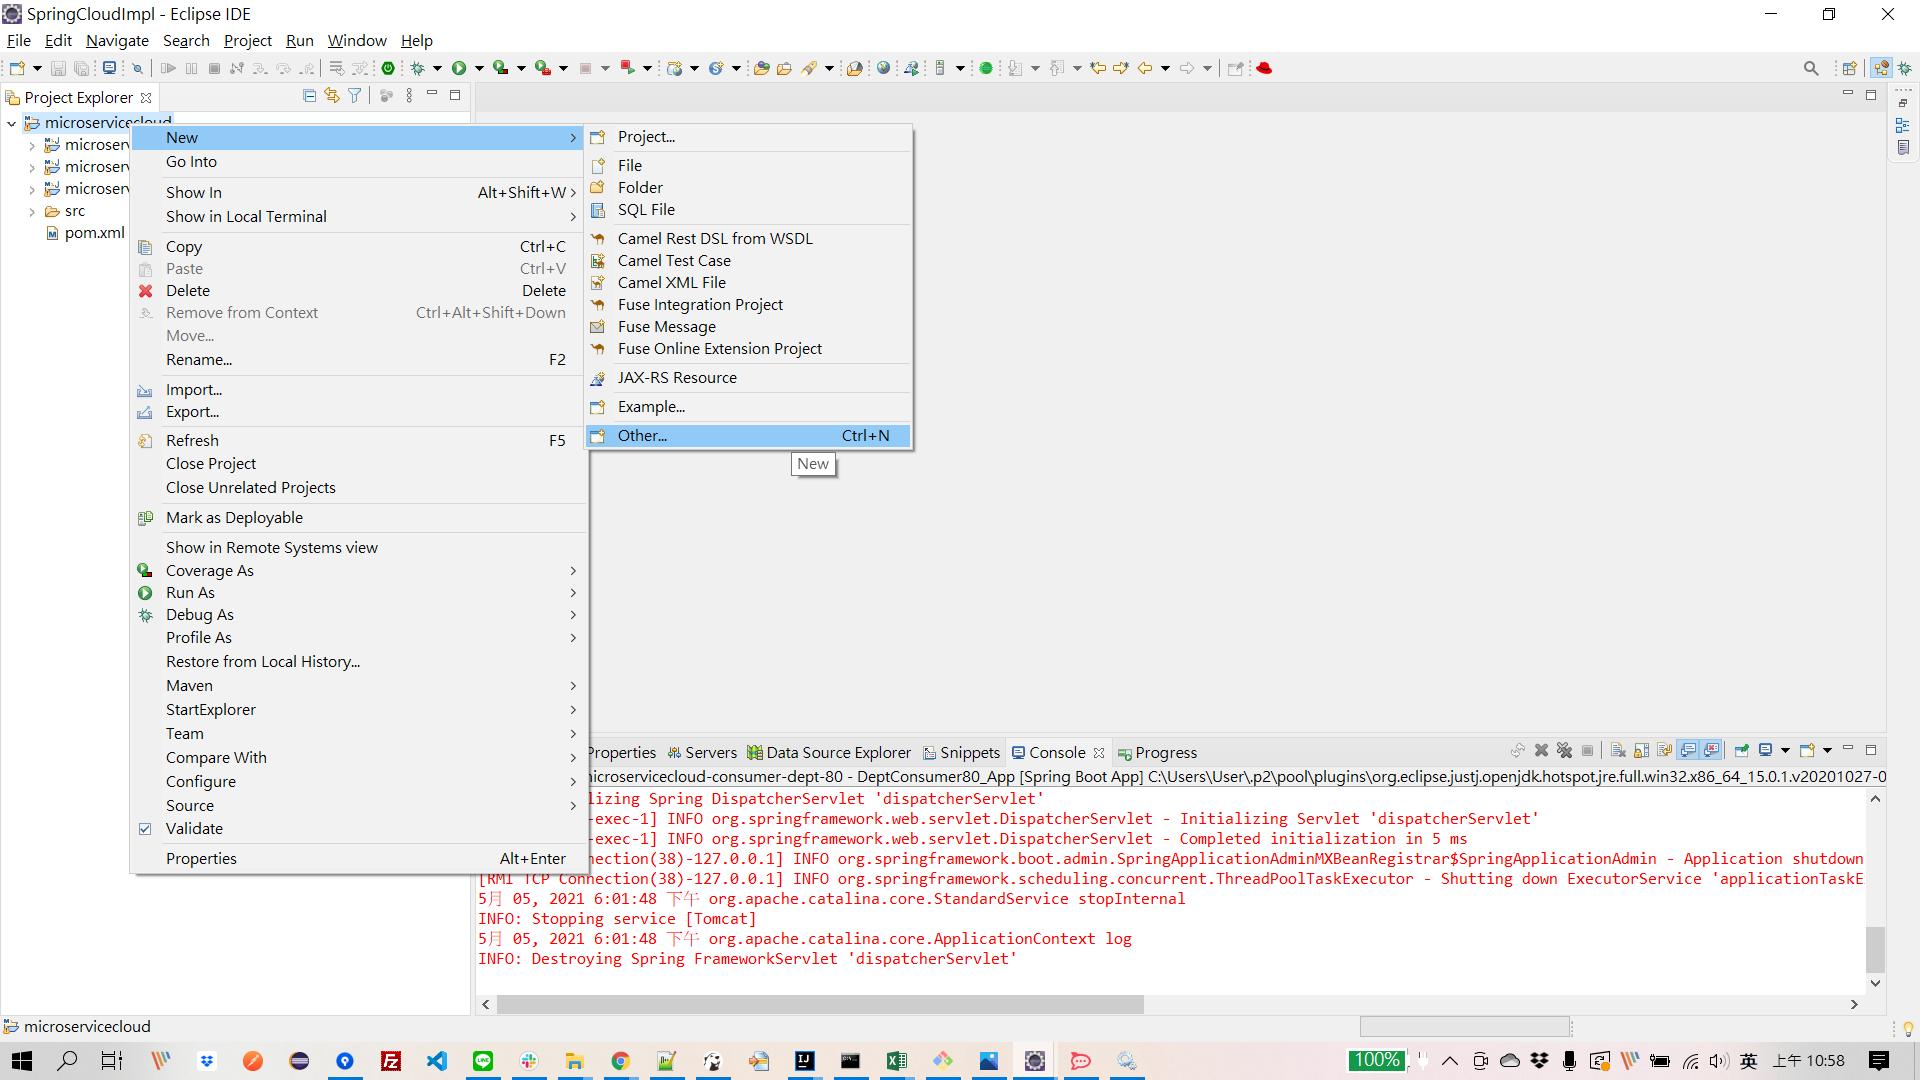The width and height of the screenshot is (1920, 1080).
Task: Open FileZilla from the taskbar
Action: tap(391, 1061)
